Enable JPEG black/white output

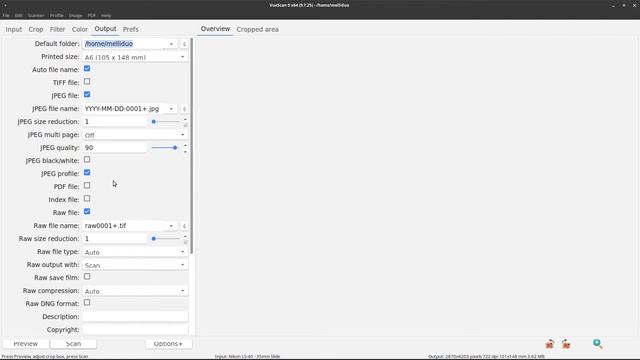[x=87, y=160]
